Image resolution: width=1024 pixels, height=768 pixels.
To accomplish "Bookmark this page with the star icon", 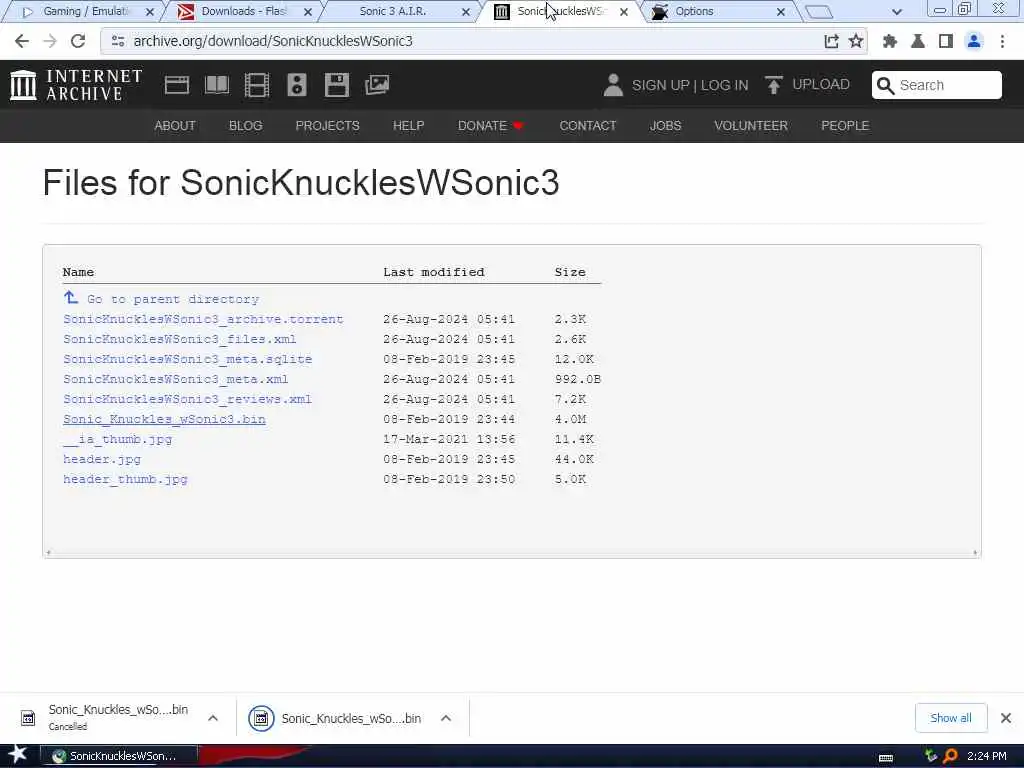I will coord(856,41).
